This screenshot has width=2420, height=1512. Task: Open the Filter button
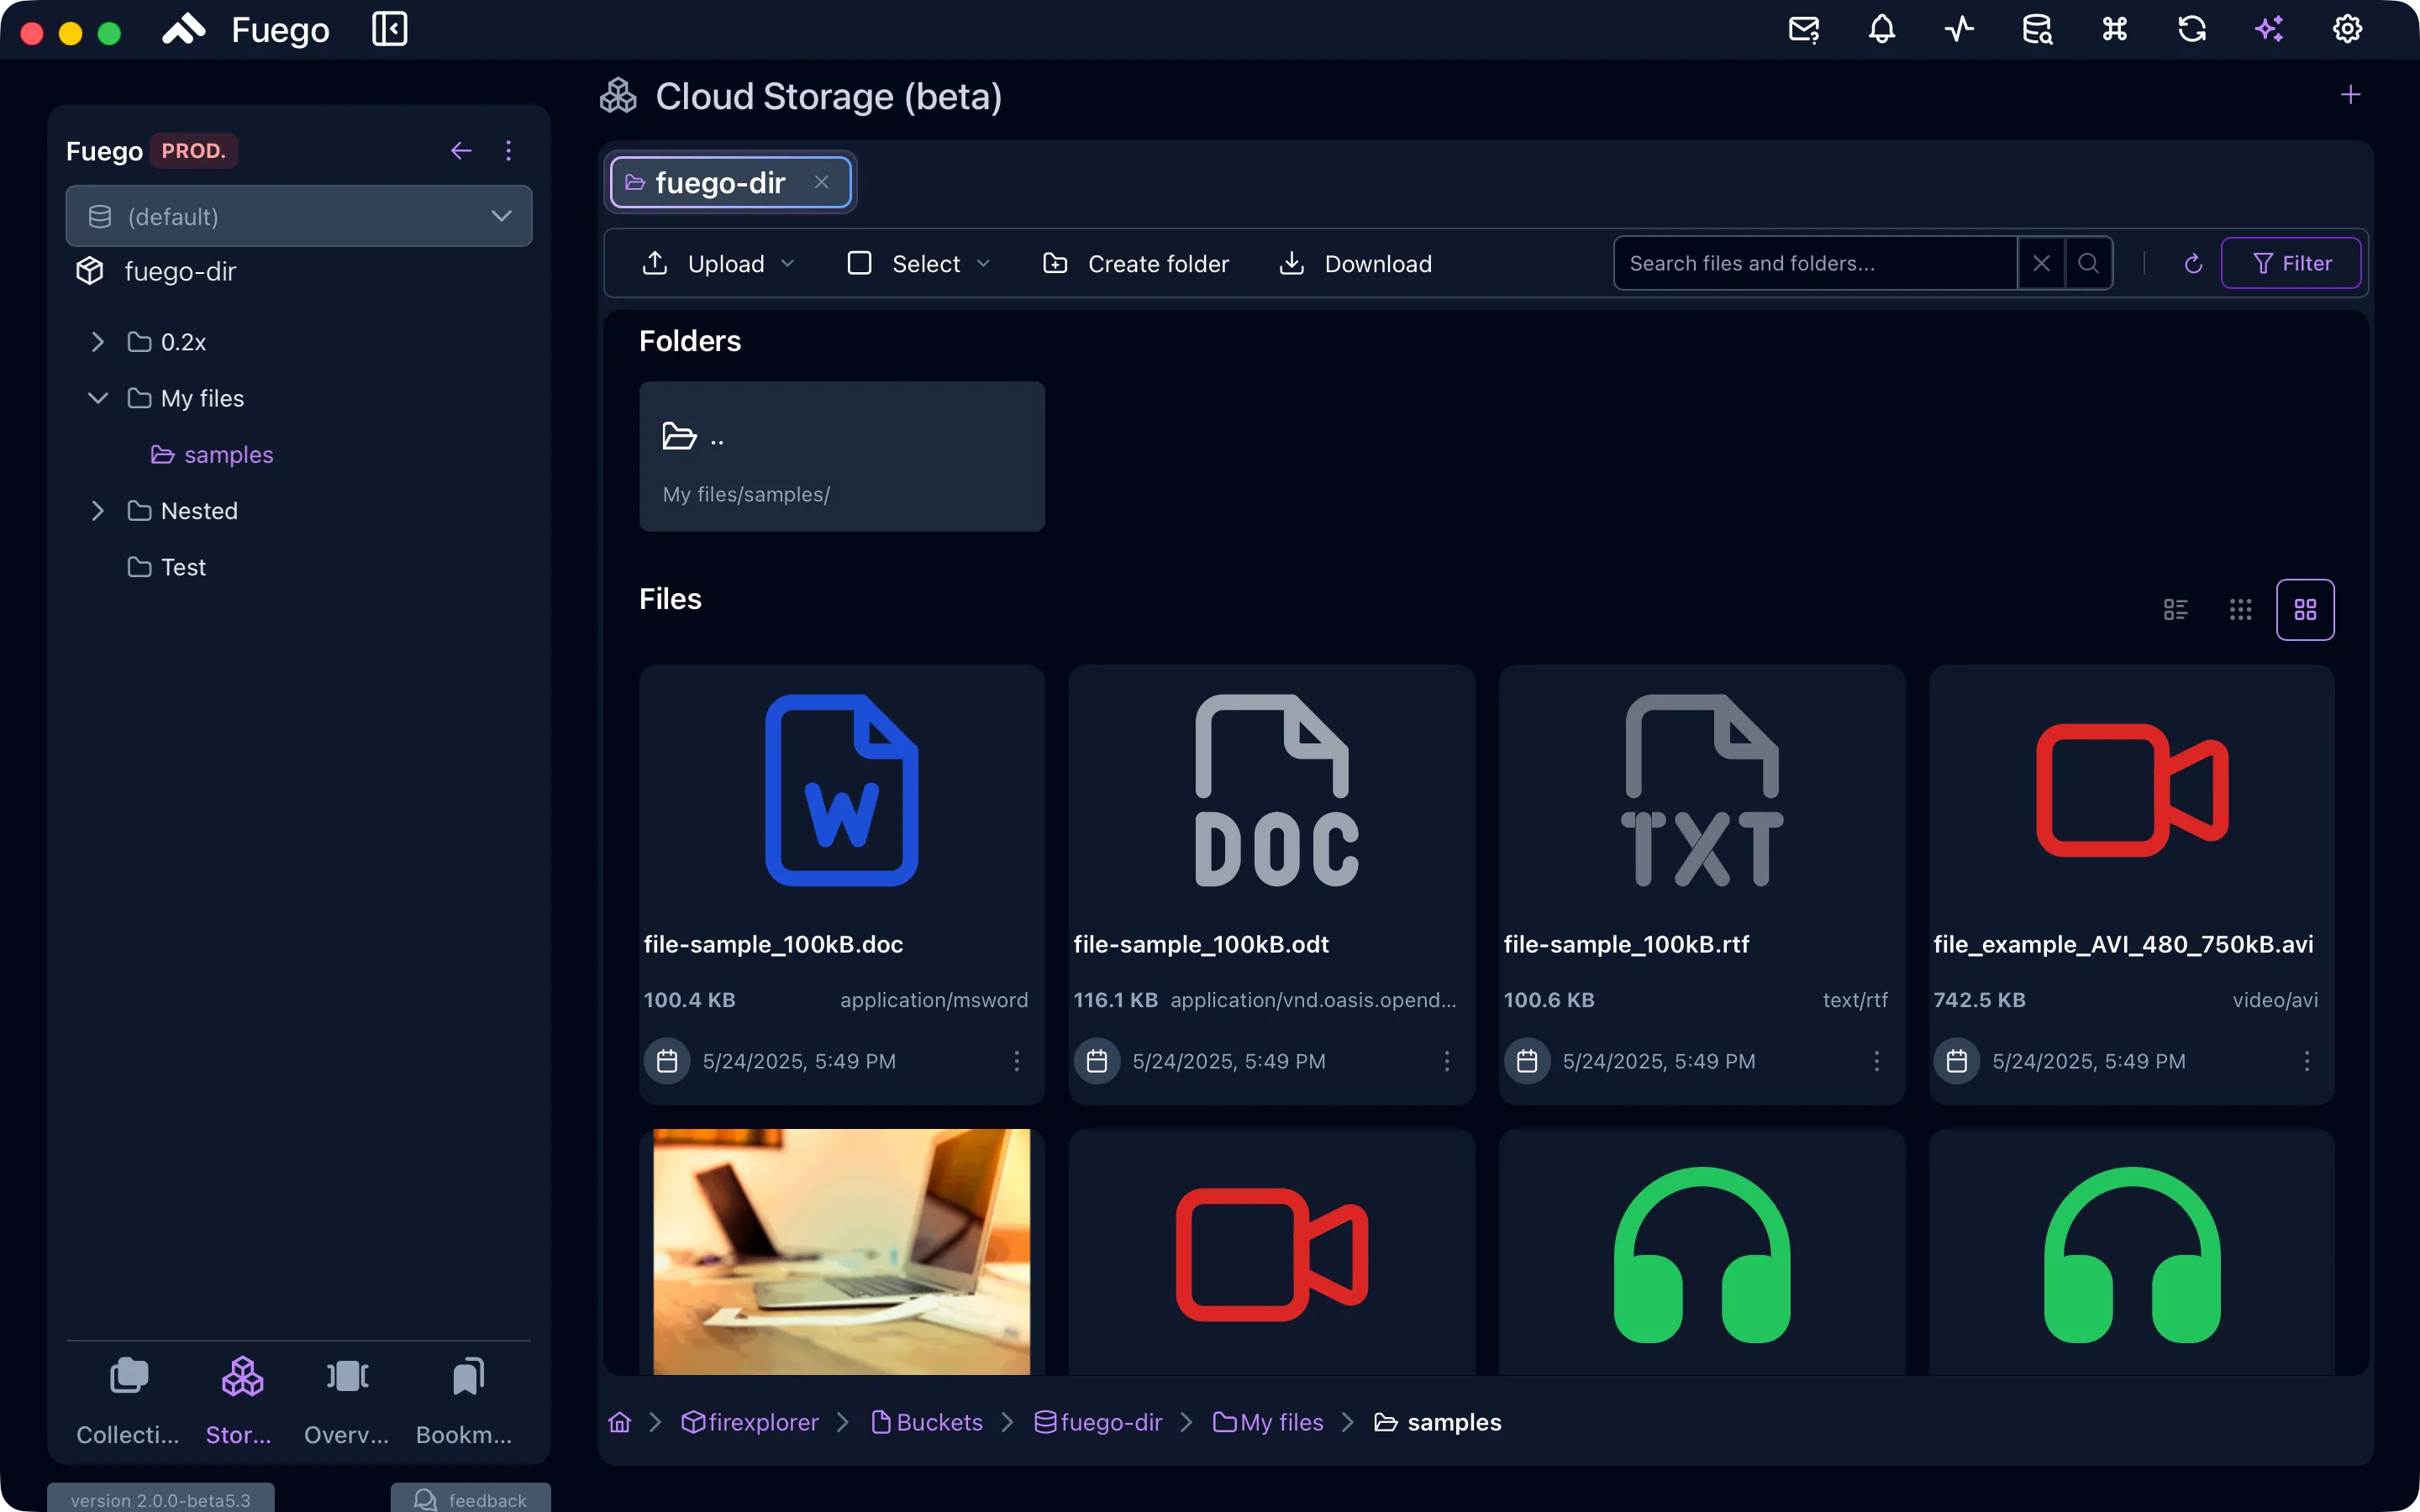click(2291, 263)
